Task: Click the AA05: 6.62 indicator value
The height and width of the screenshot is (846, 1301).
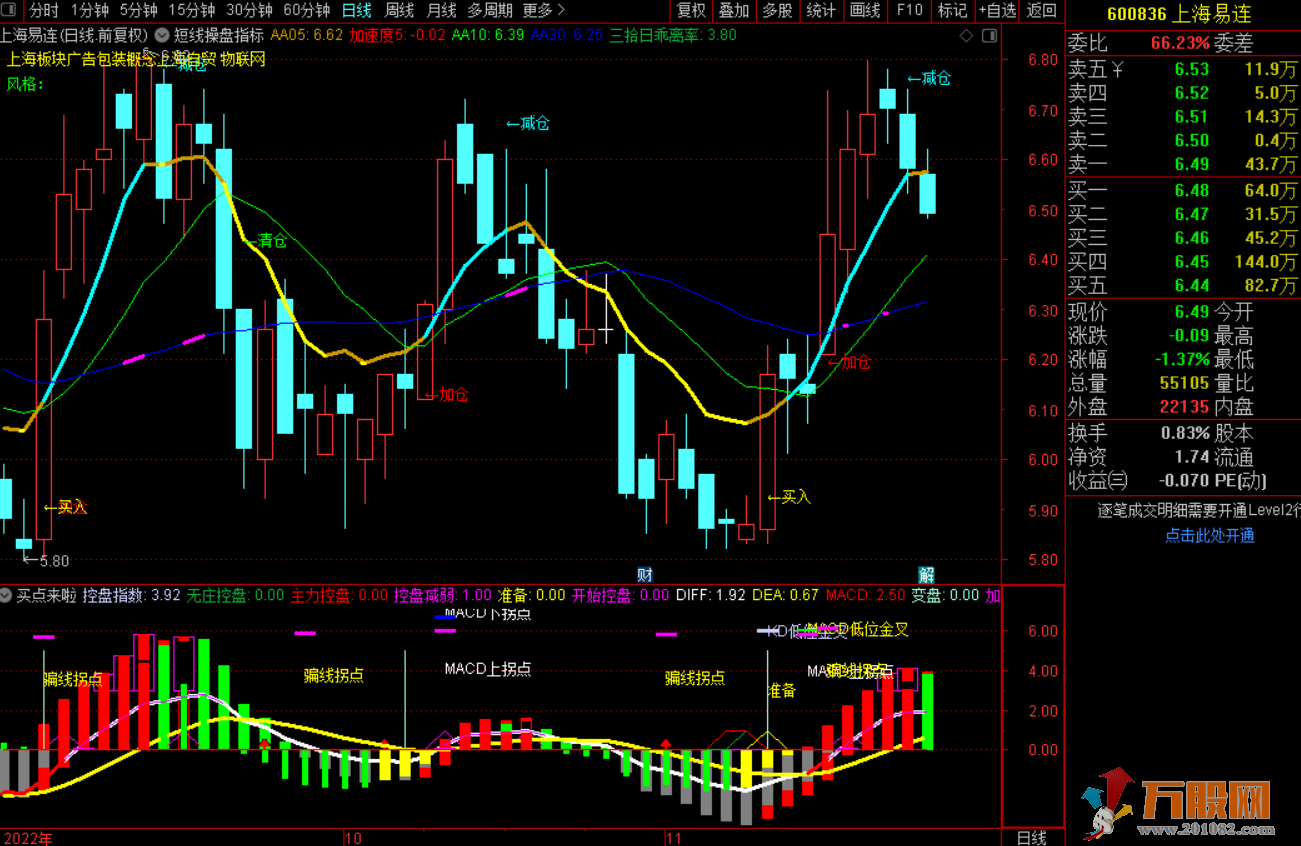Action: (307, 34)
